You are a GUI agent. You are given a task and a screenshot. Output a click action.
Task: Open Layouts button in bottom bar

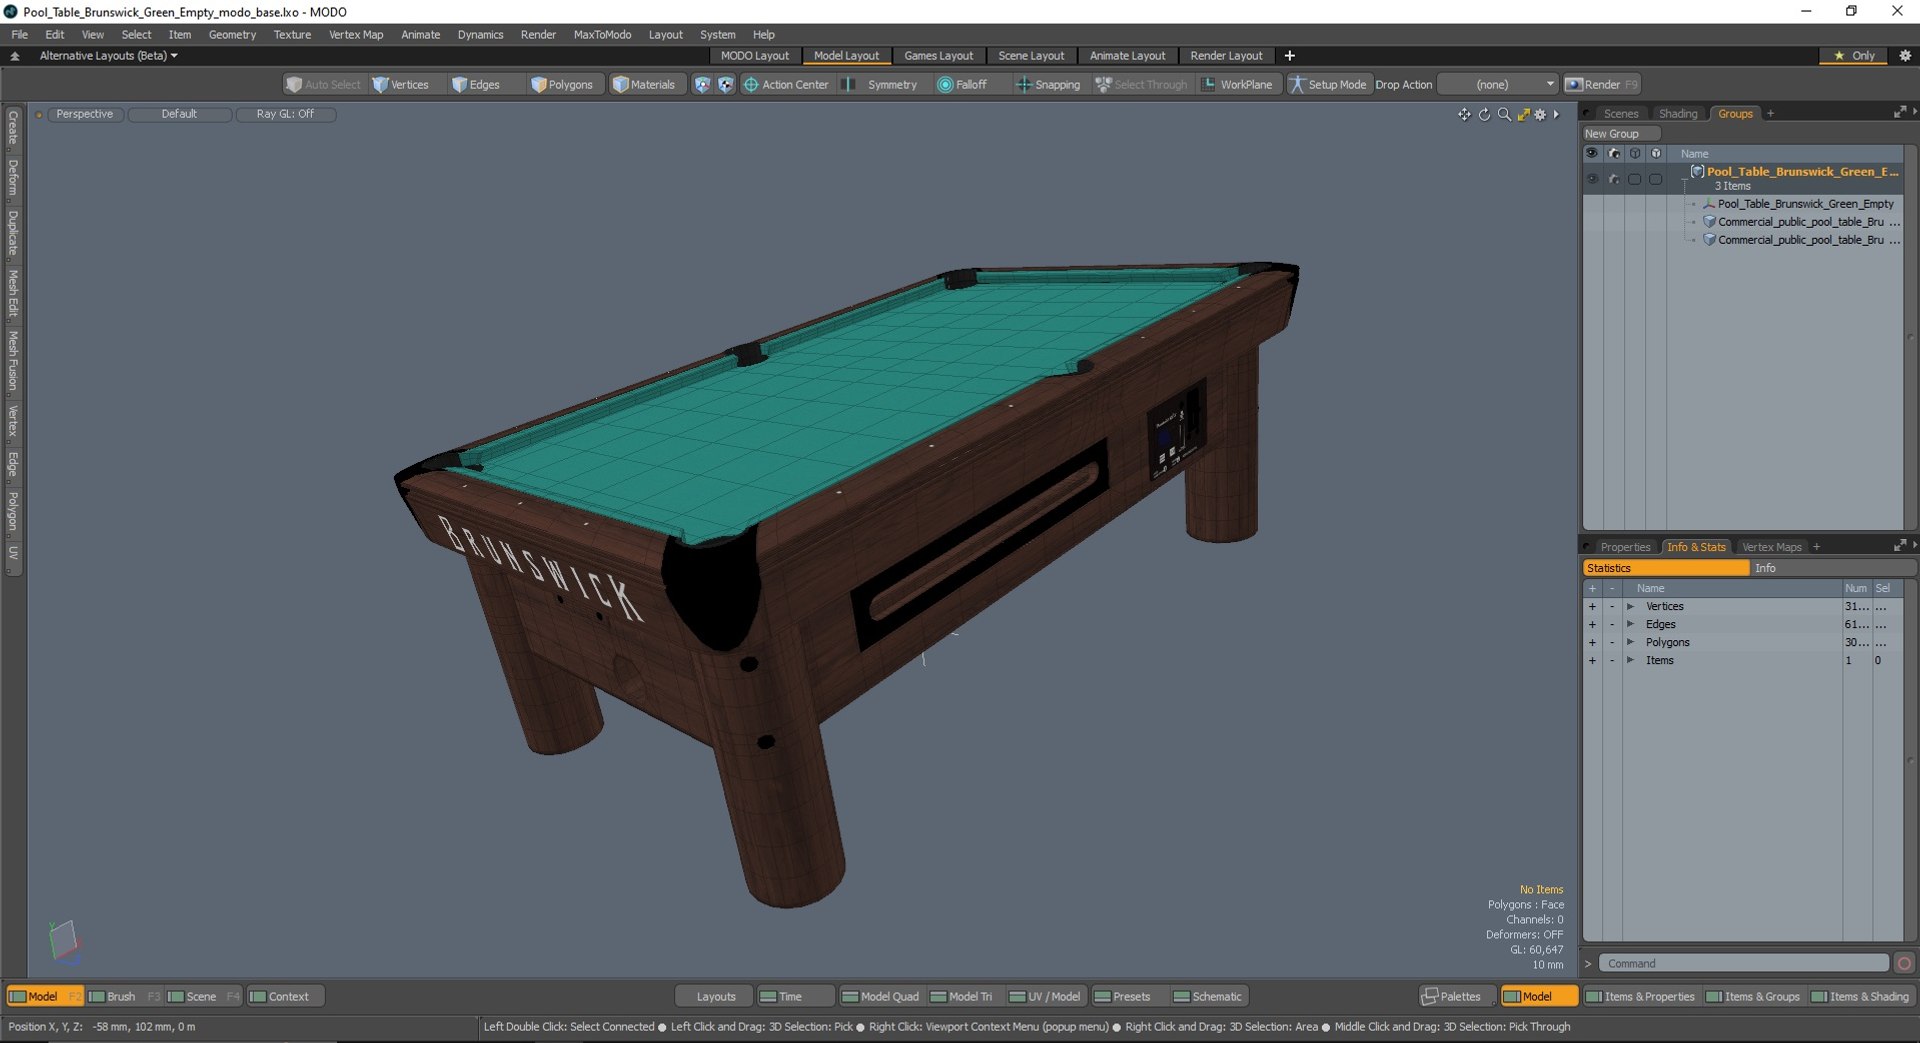click(715, 997)
